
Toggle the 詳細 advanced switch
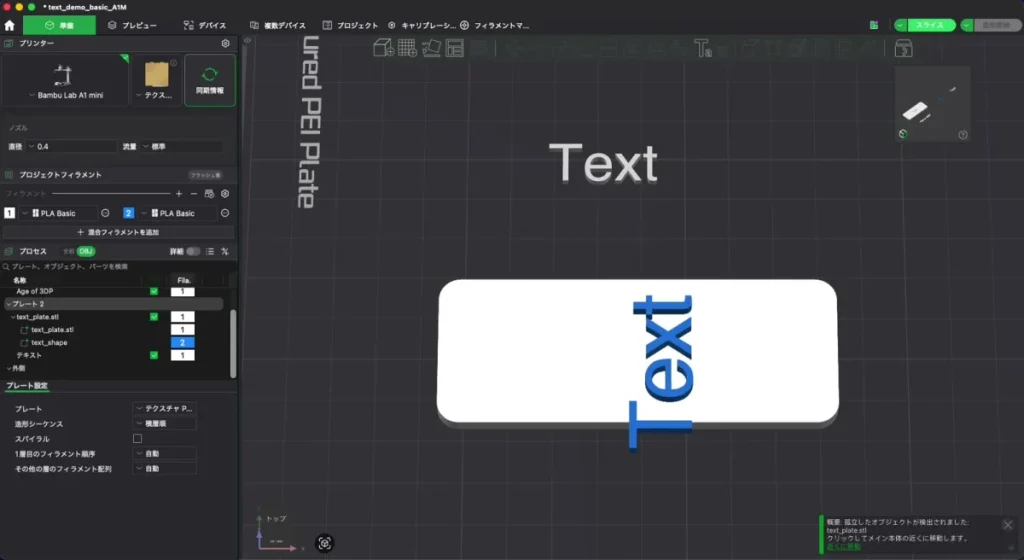193,251
